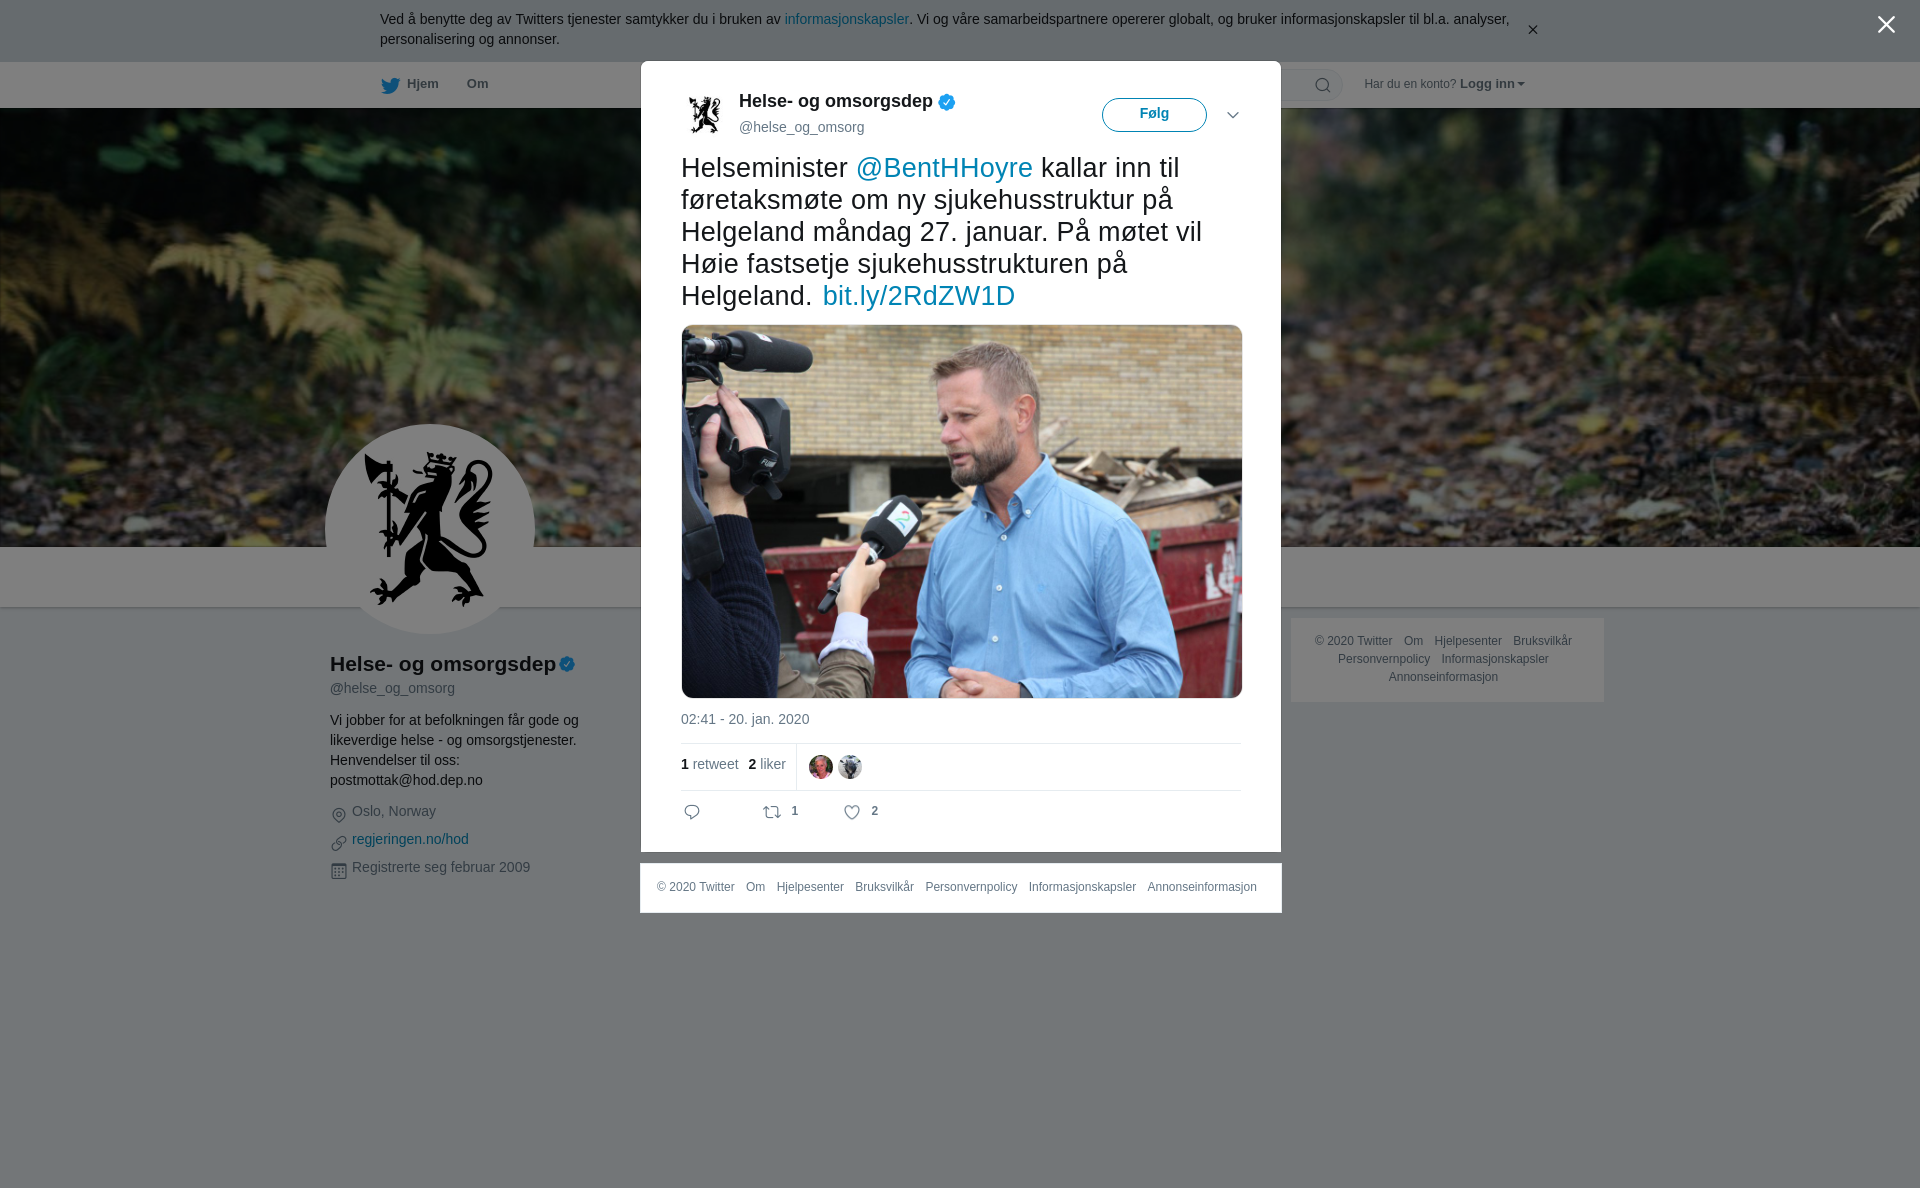This screenshot has width=1920, height=1188.
Task: View the 2 liker list
Action: point(767,764)
